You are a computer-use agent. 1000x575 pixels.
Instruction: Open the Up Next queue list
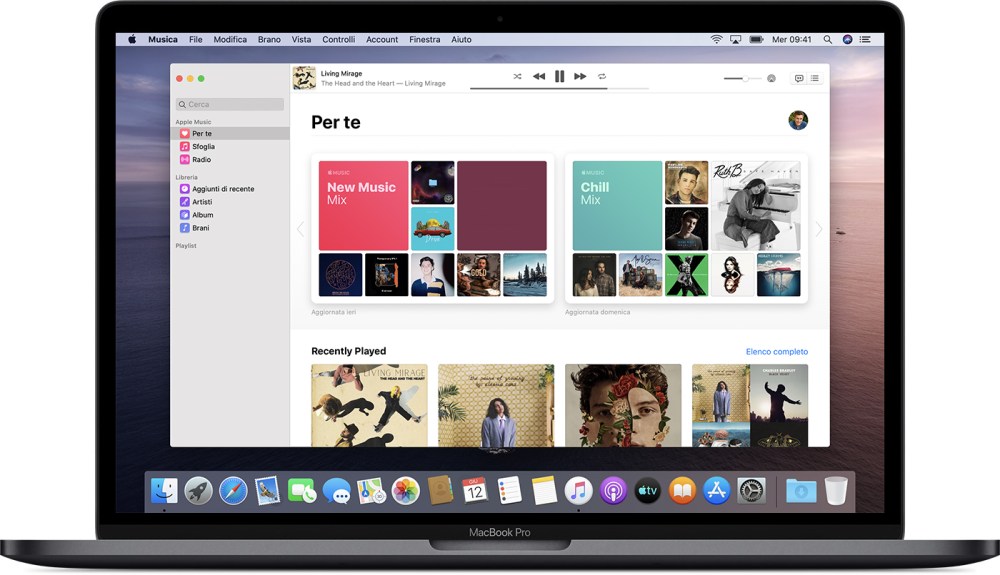click(814, 78)
